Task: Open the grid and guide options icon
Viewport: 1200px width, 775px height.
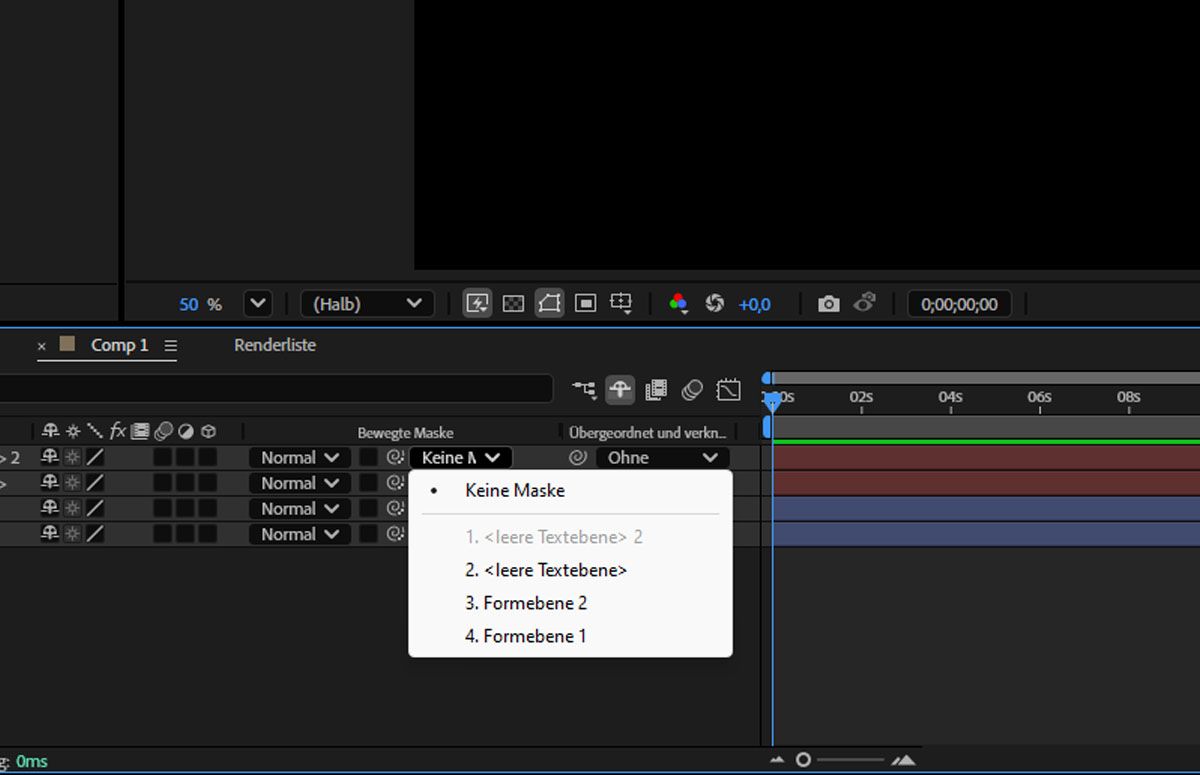Action: tap(621, 304)
